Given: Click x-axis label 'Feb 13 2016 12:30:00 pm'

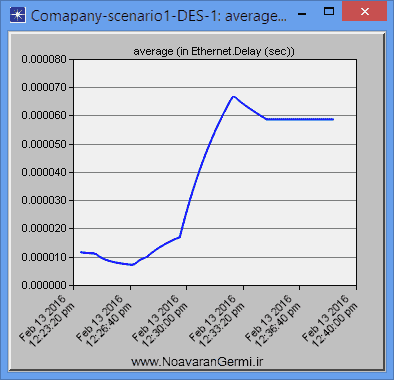Looking at the screenshot, I should coord(160,320).
